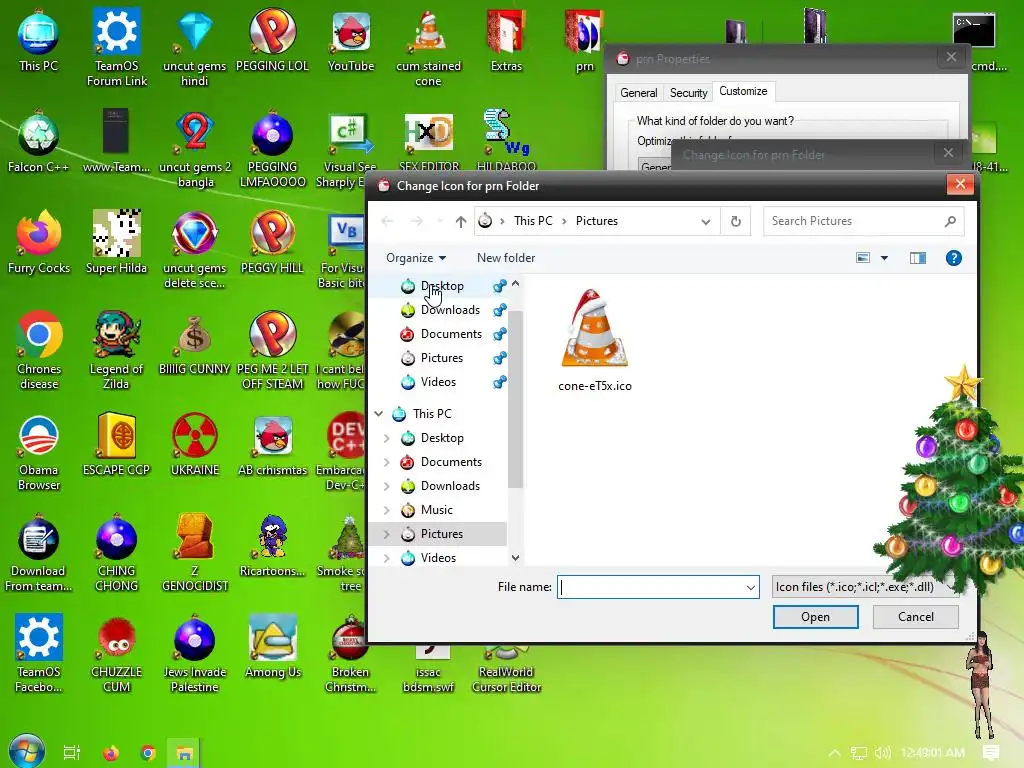Screen dimensions: 1024x768
Task: Select the Obama Browser desktop icon
Action: [x=38, y=452]
